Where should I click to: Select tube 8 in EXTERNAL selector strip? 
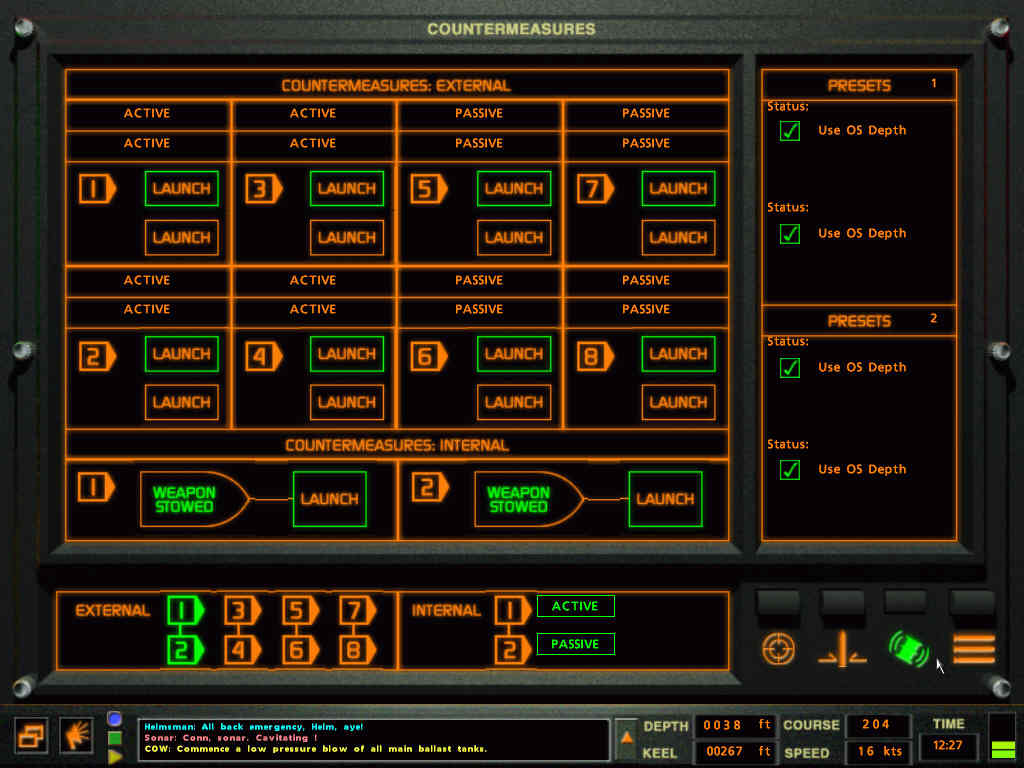[x=357, y=650]
